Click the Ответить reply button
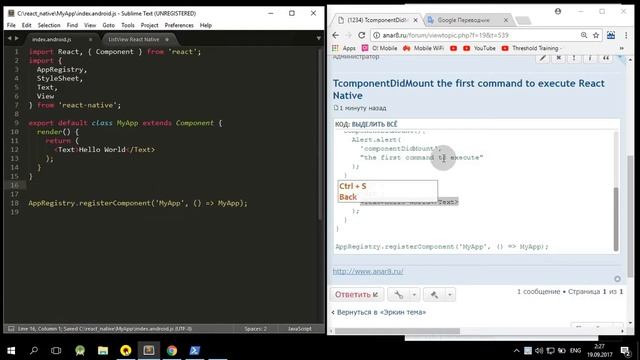The height and width of the screenshot is (360, 640). click(356, 294)
